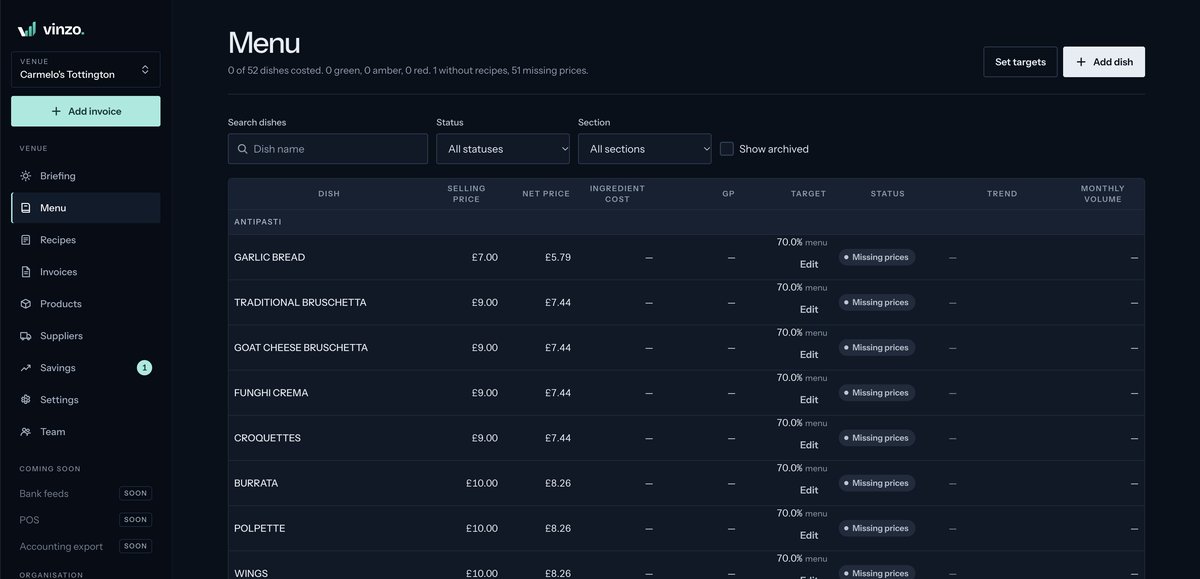Click the Invoices document icon
This screenshot has height=579, width=1200.
click(x=26, y=272)
